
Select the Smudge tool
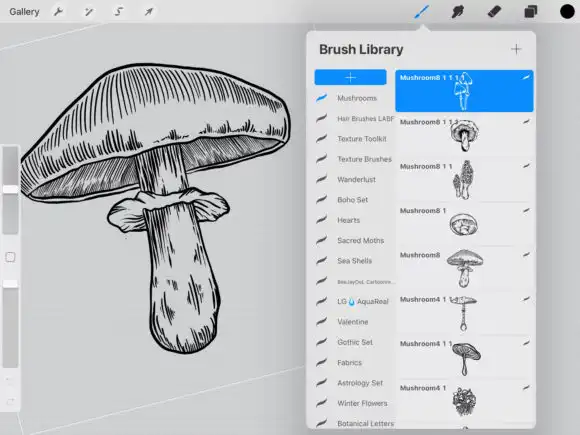point(458,12)
